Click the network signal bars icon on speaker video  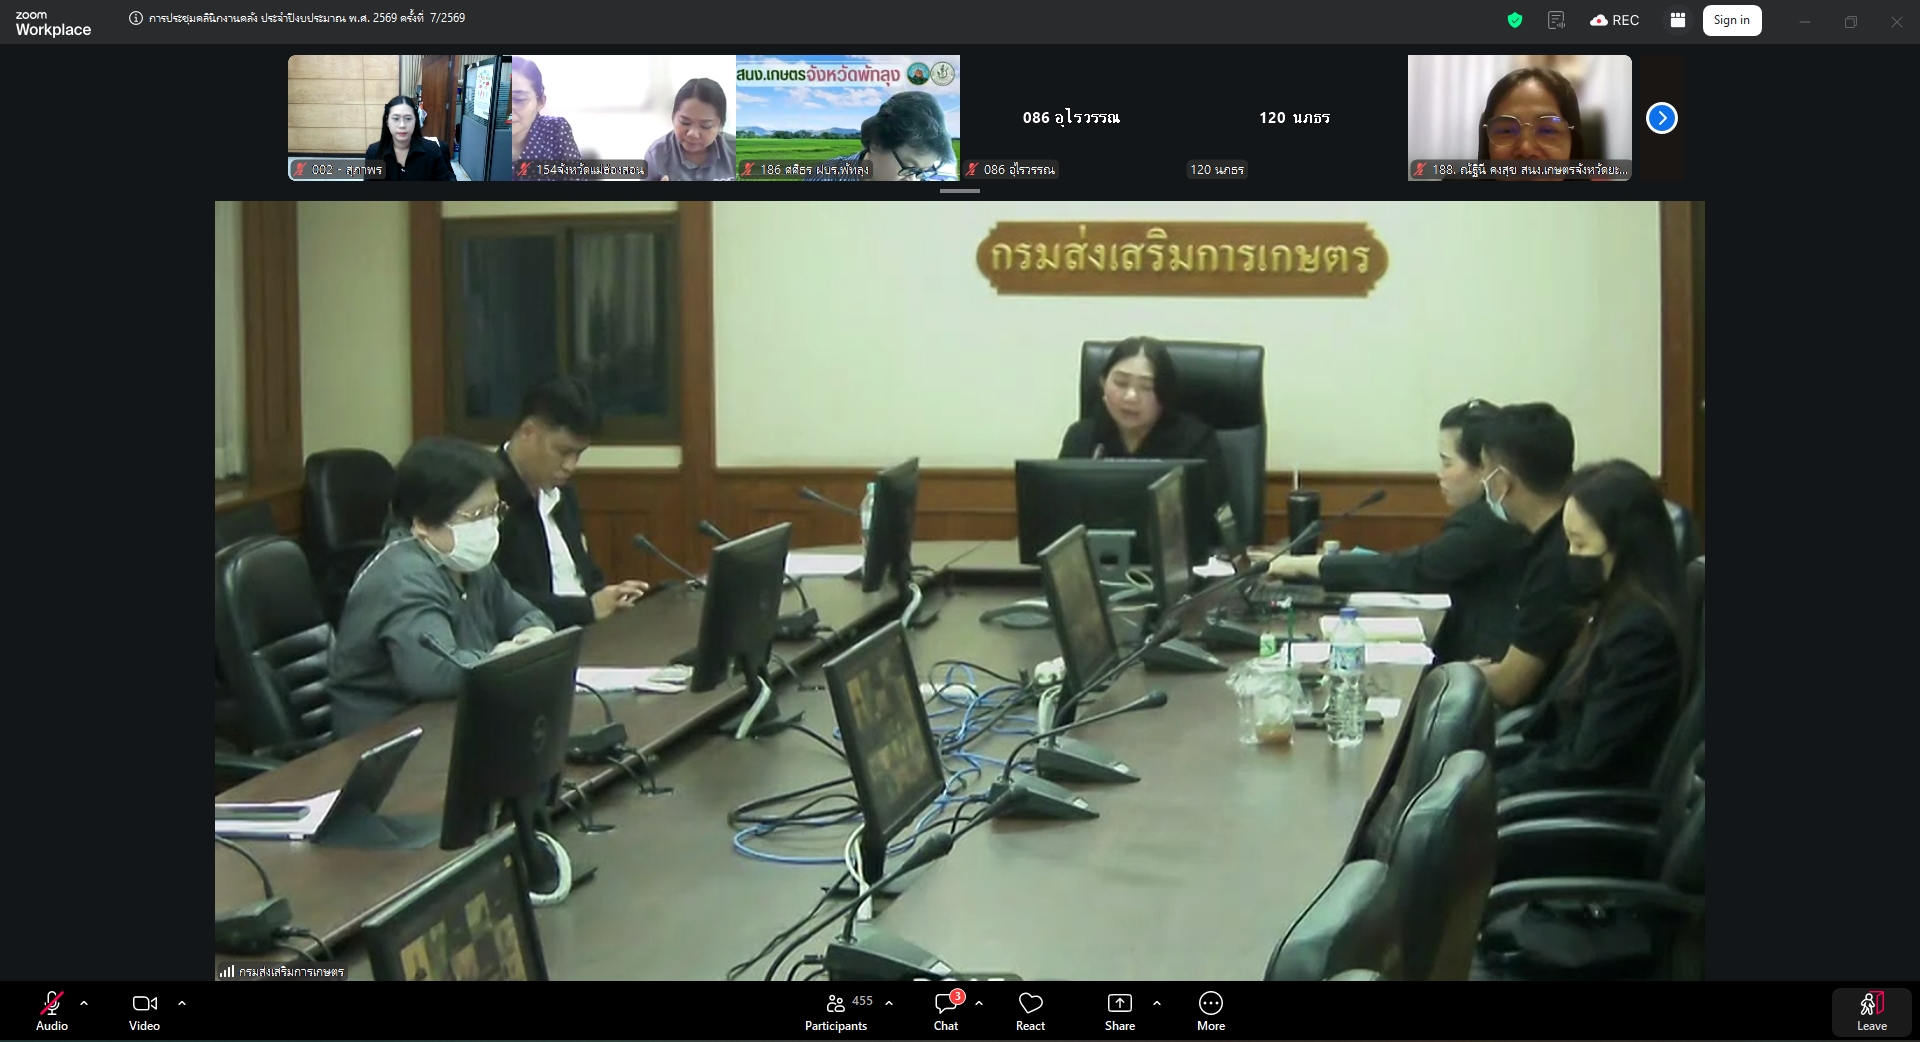tap(226, 971)
